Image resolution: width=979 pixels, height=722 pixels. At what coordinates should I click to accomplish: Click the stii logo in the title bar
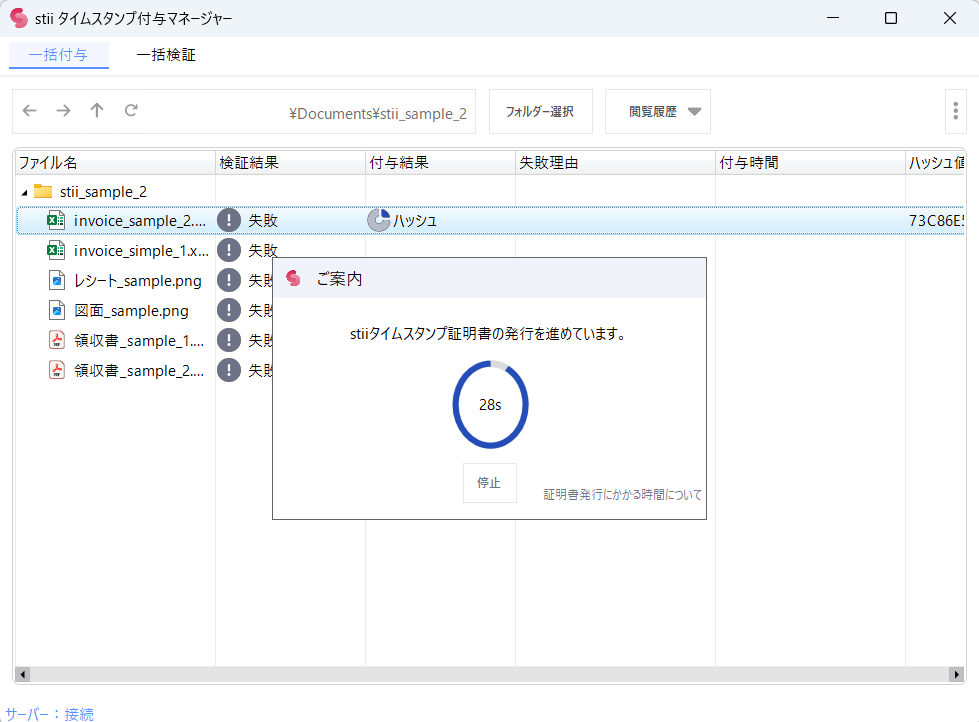tap(19, 18)
